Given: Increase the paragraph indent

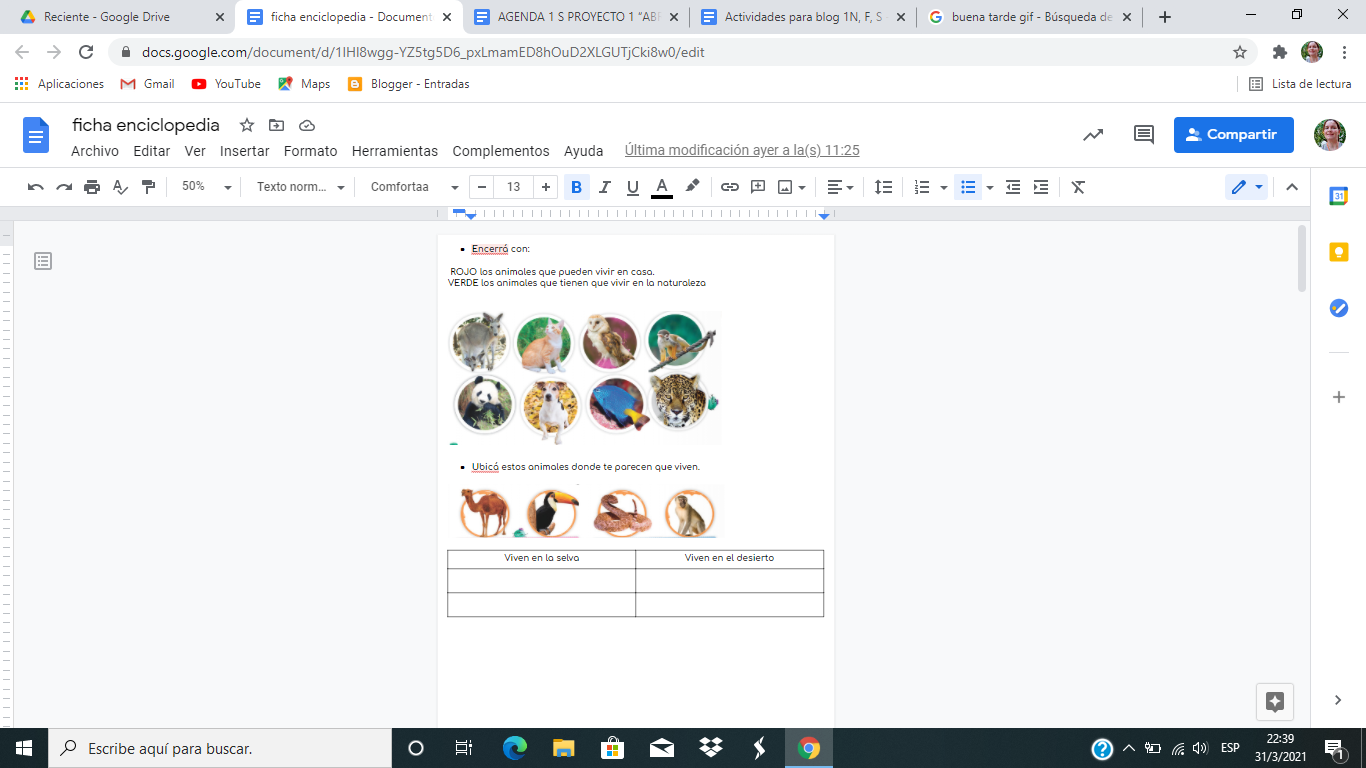Looking at the screenshot, I should pyautogui.click(x=1041, y=187).
